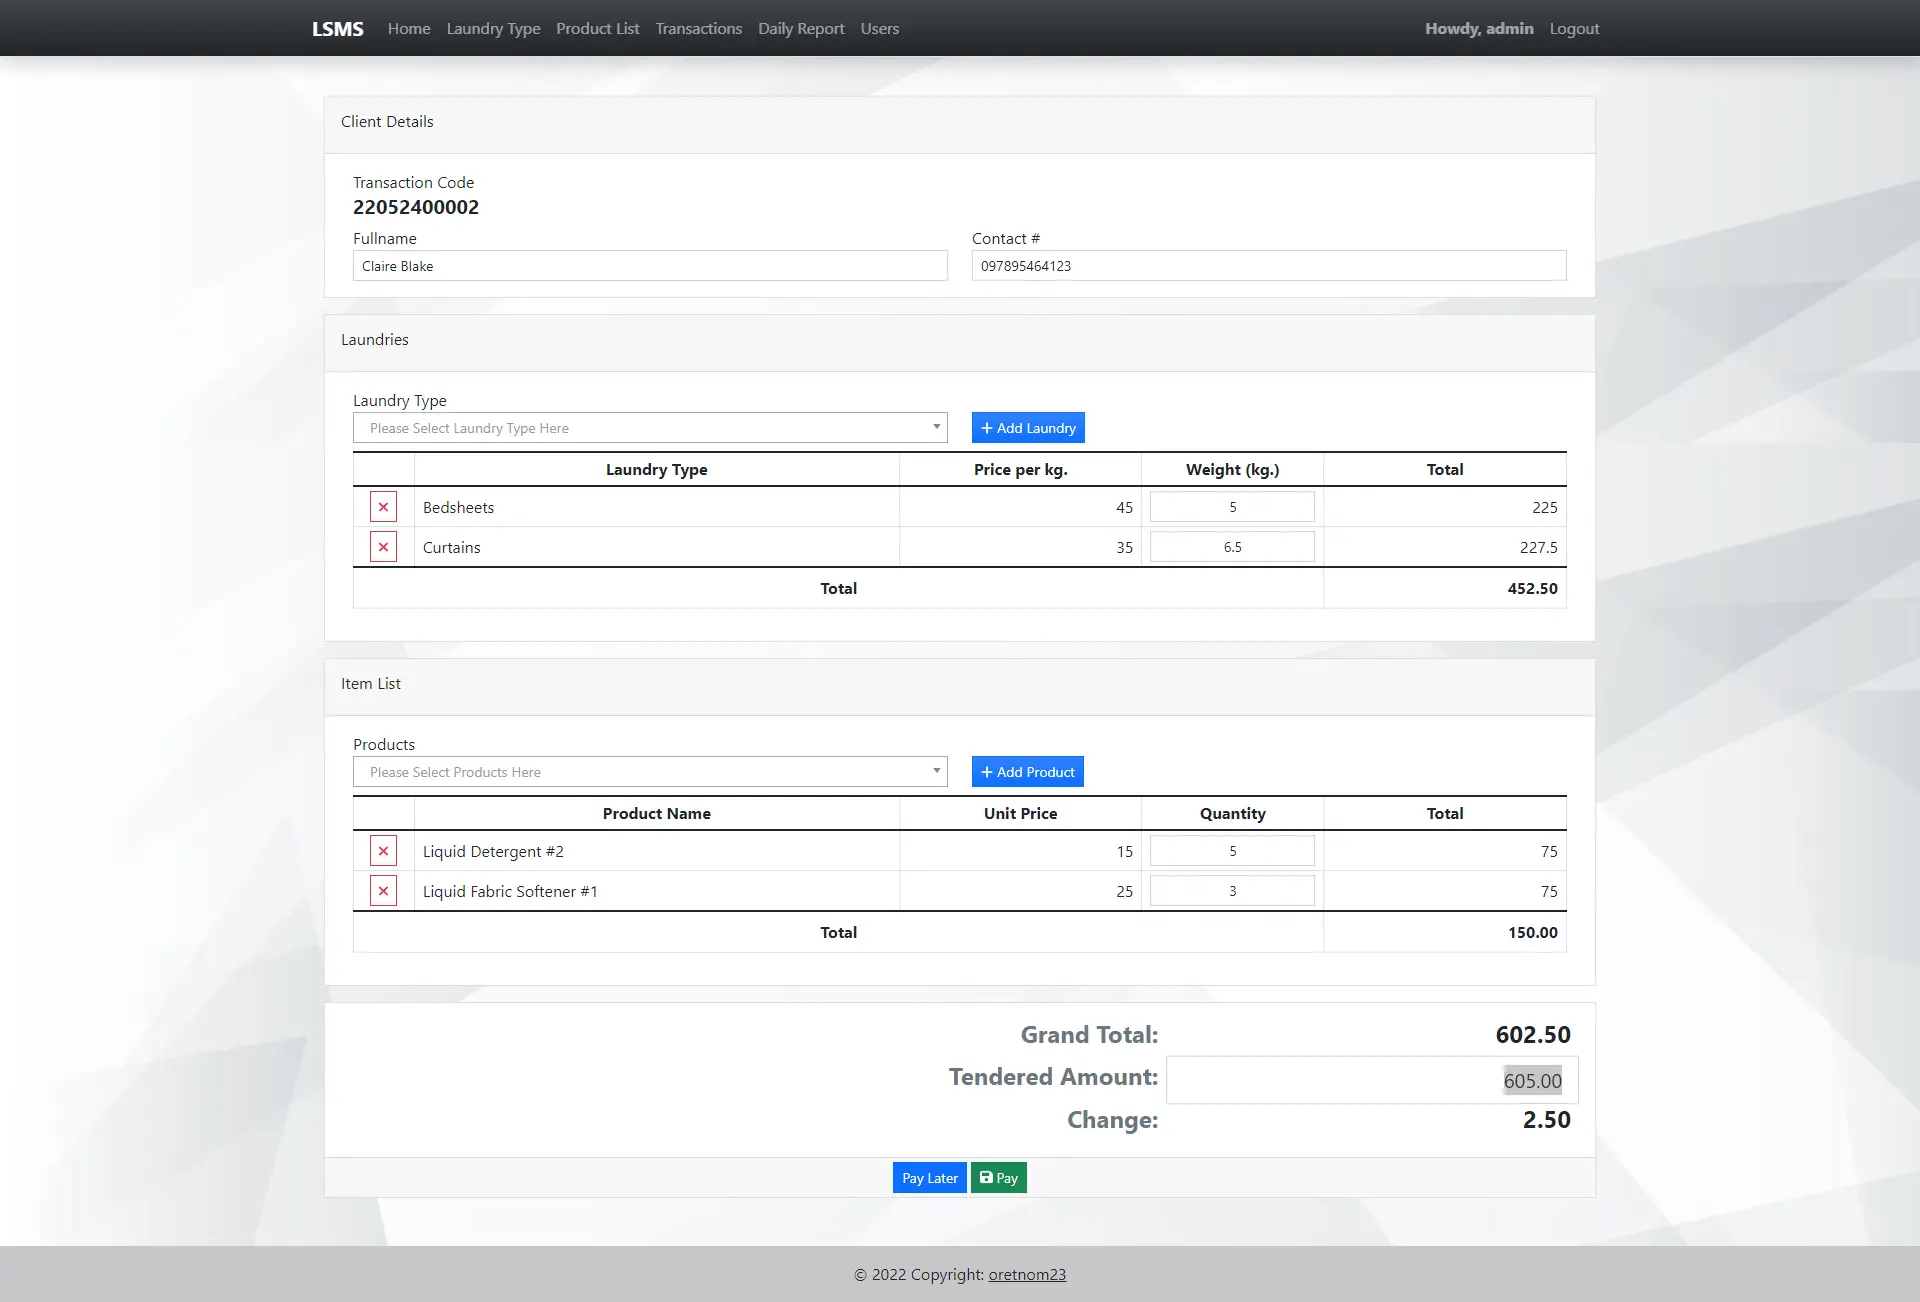Click the Pay Later button
Image resolution: width=1920 pixels, height=1302 pixels.
click(929, 1178)
